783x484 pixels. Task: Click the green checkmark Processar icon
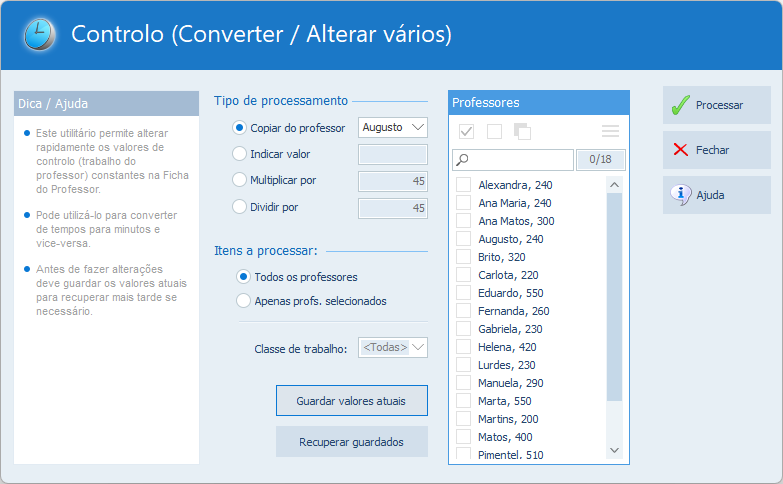[x=681, y=105]
